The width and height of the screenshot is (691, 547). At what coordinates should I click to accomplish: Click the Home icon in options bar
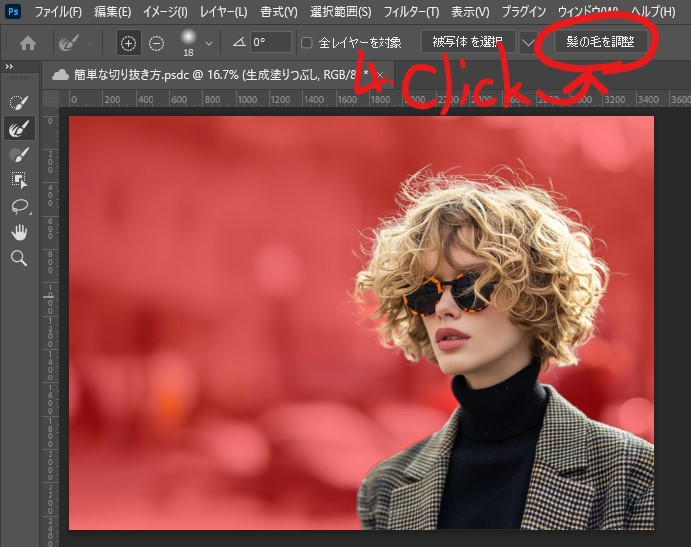(28, 43)
